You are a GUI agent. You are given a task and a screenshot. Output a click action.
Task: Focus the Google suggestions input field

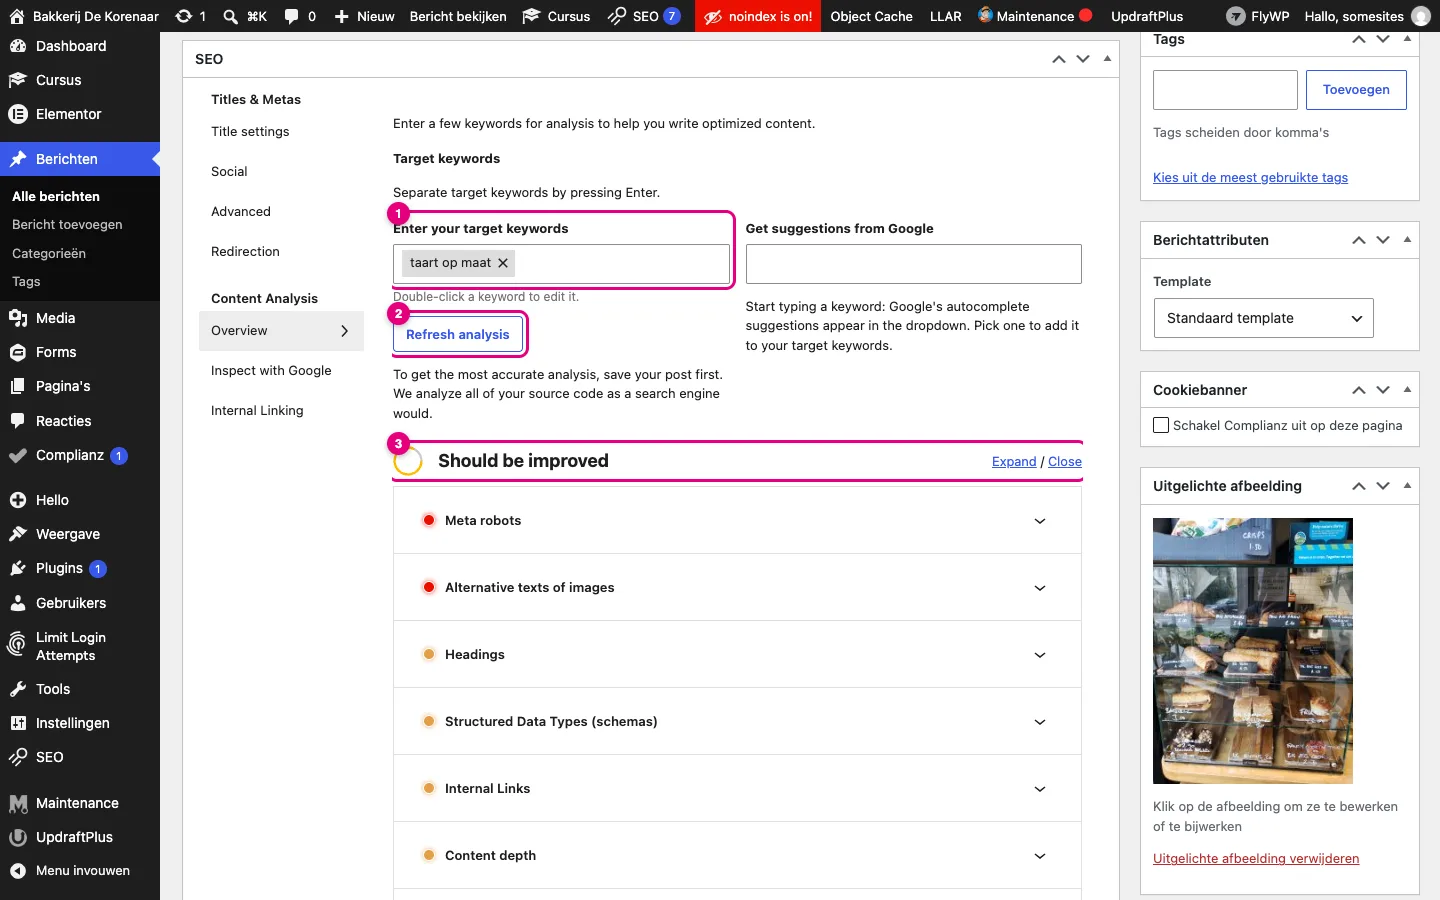pos(914,264)
